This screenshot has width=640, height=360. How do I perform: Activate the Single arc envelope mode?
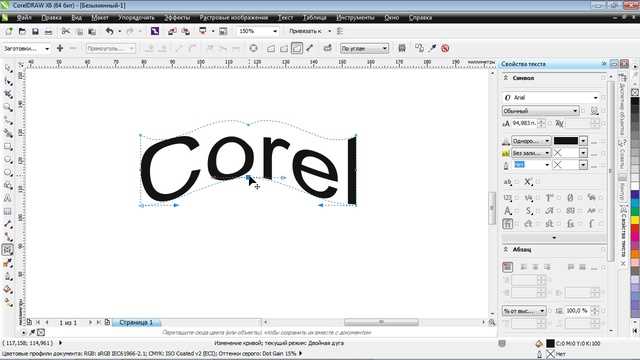coord(284,48)
